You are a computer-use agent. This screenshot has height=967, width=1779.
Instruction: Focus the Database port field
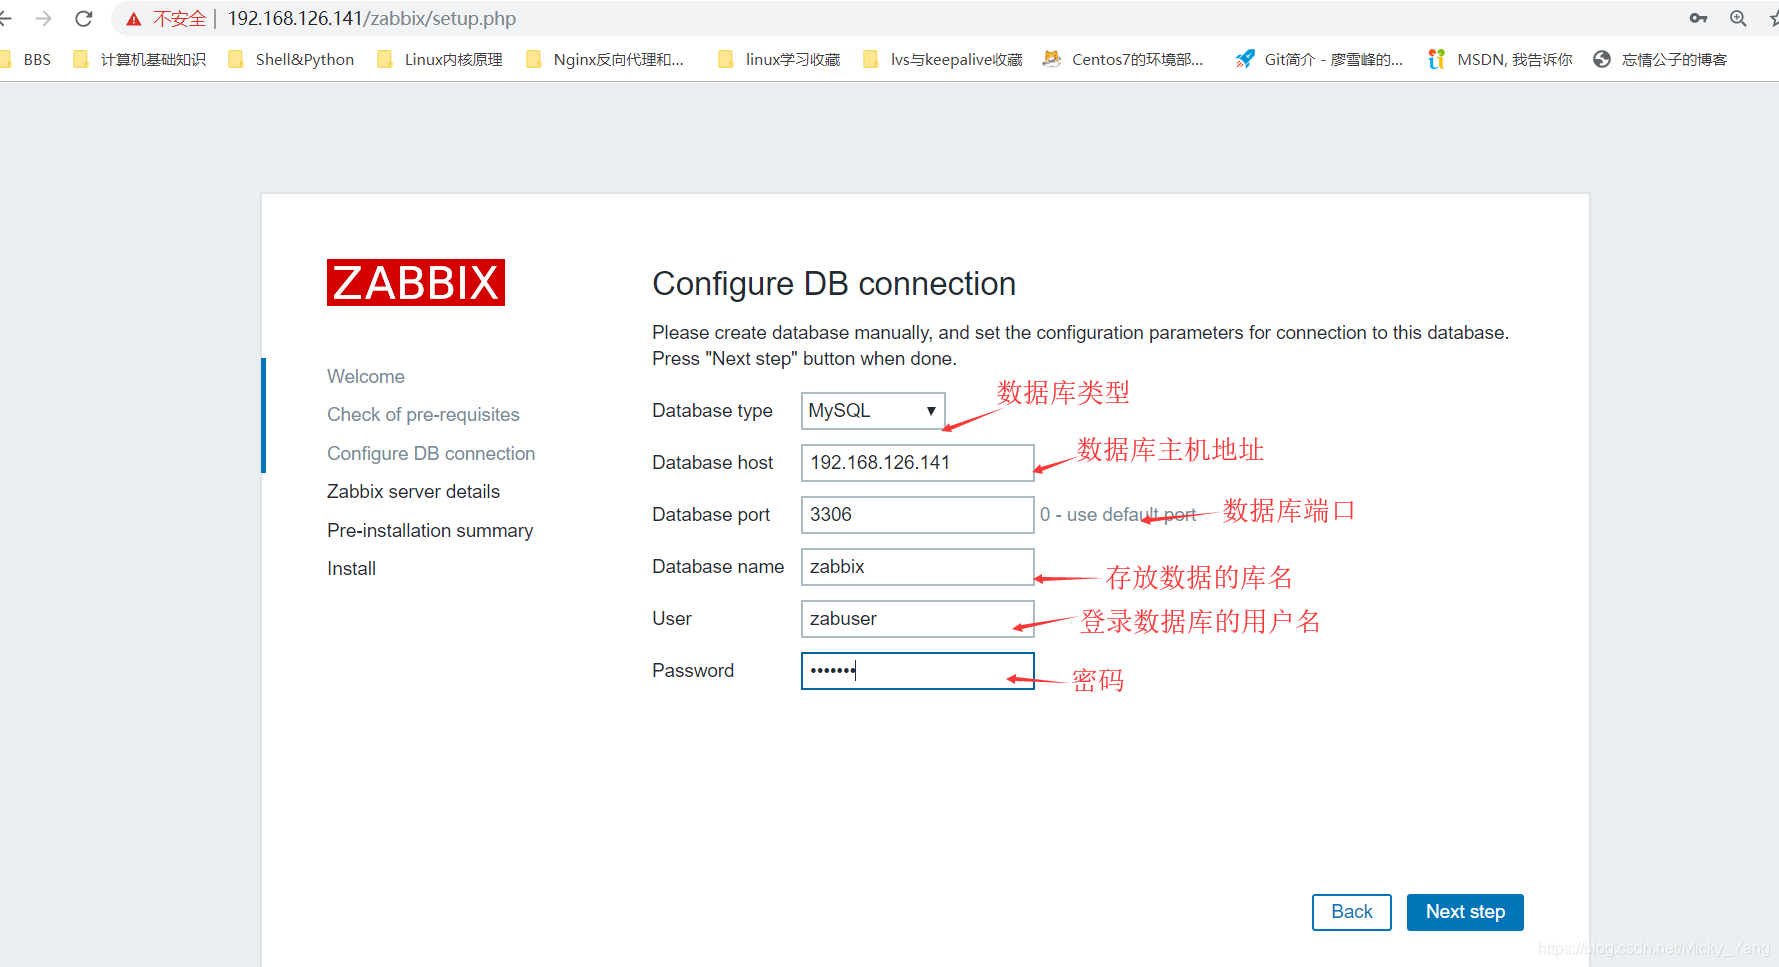click(x=917, y=515)
